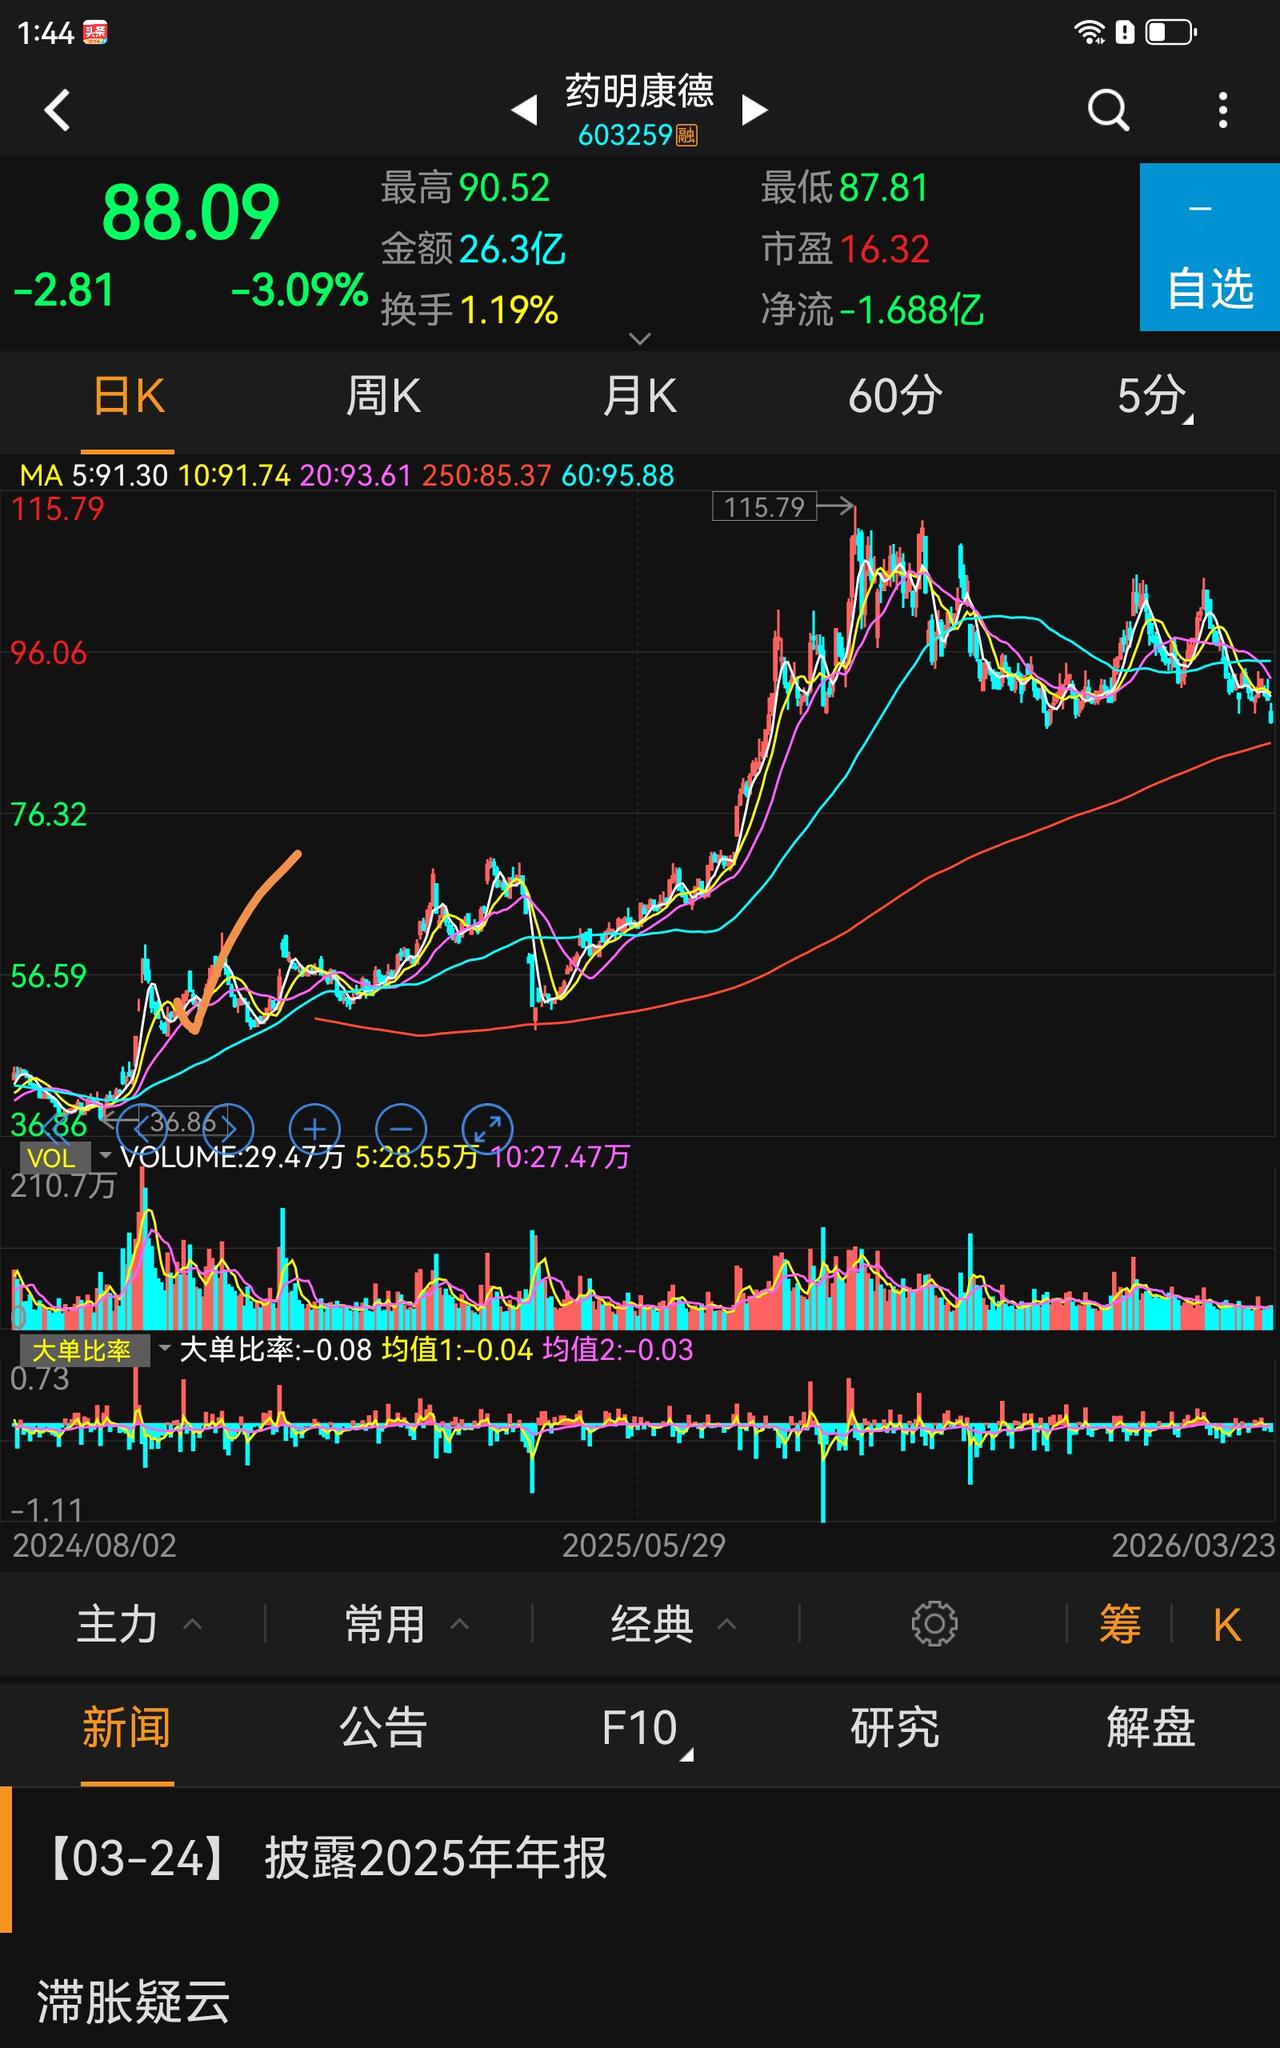The image size is (1280, 2048).
Task: Expand the 常用 indicator group
Action: click(406, 1624)
